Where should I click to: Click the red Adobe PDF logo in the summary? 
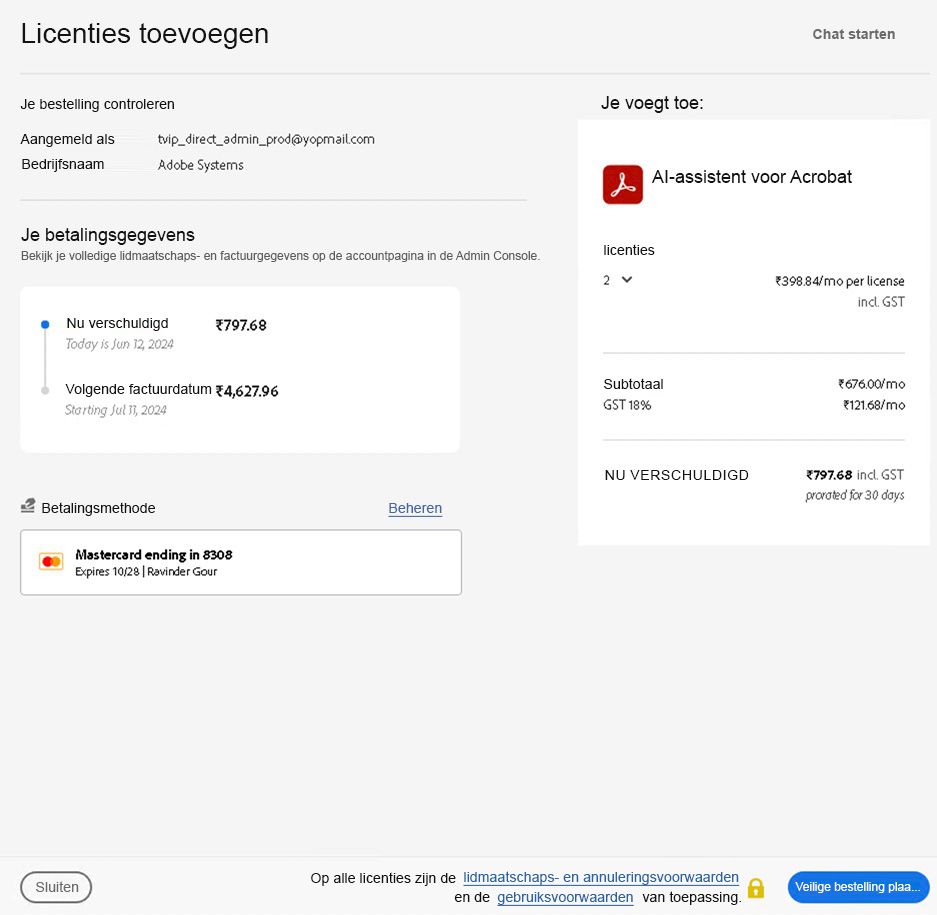point(622,184)
